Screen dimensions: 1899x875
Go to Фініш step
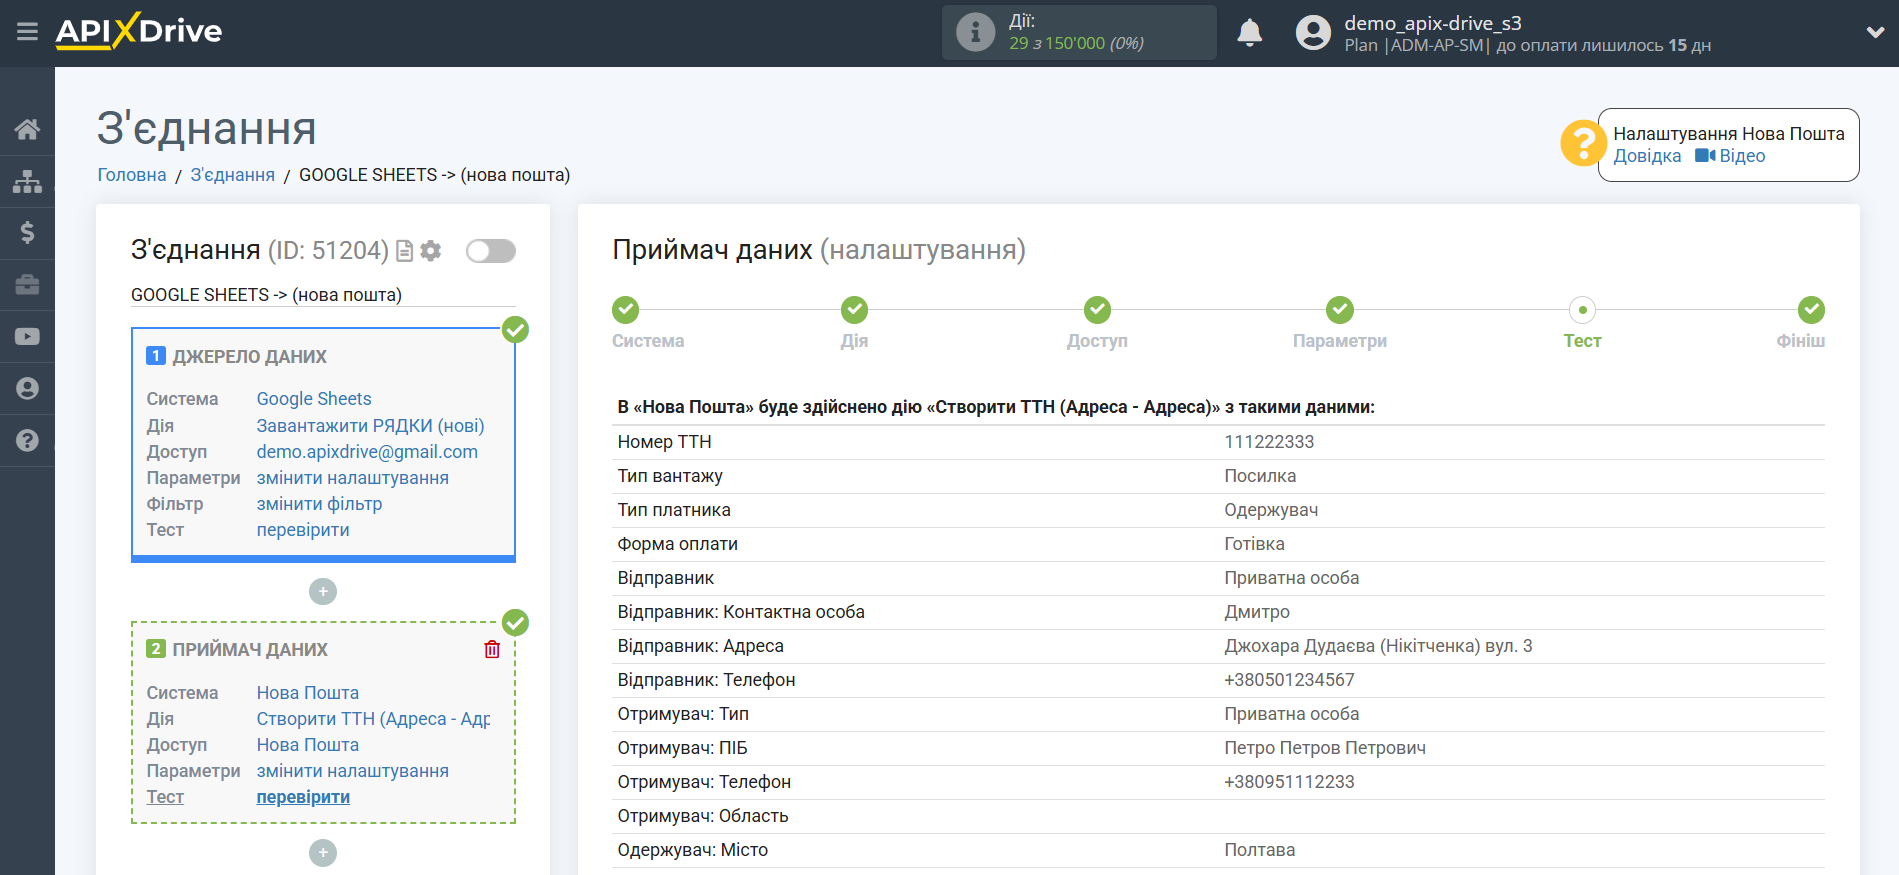[1811, 310]
